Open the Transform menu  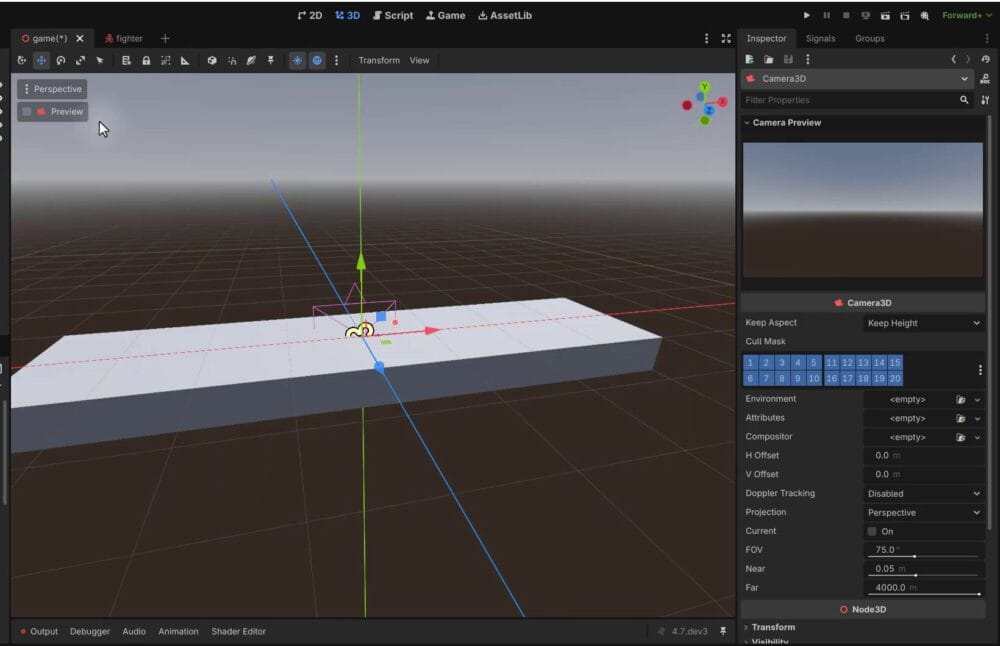379,61
